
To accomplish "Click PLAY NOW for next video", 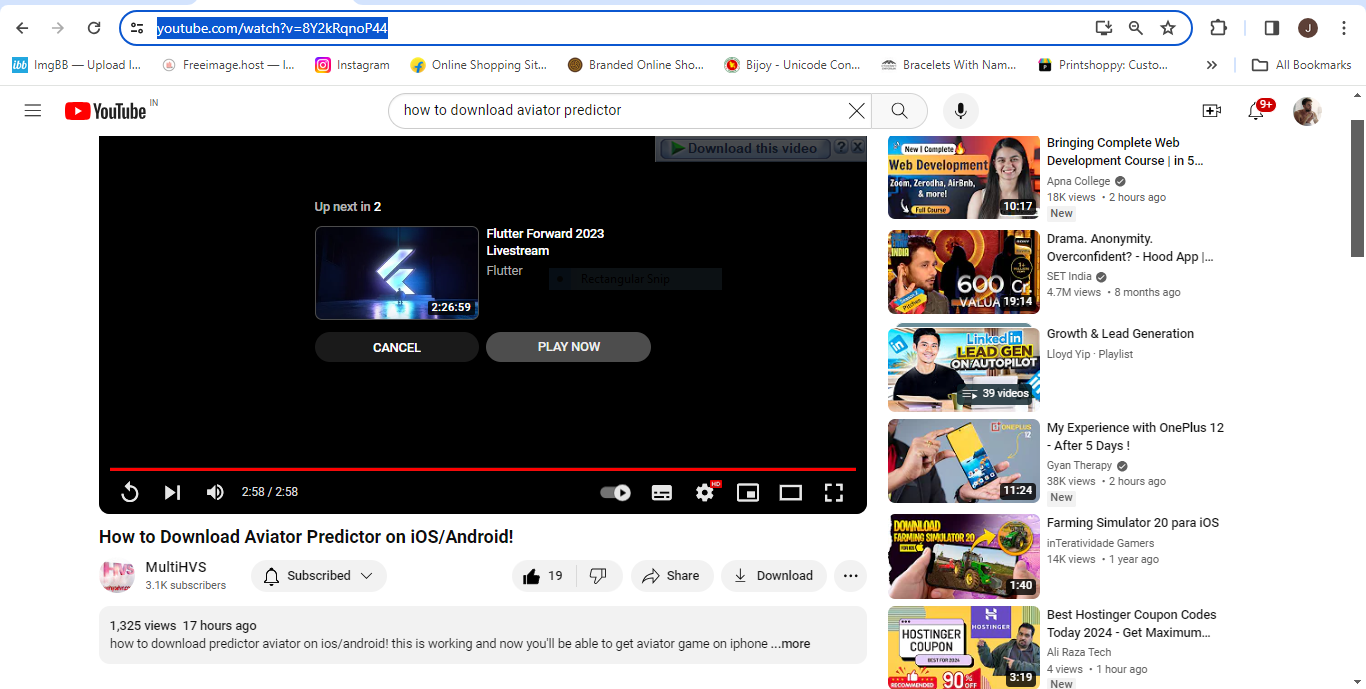I will point(568,347).
